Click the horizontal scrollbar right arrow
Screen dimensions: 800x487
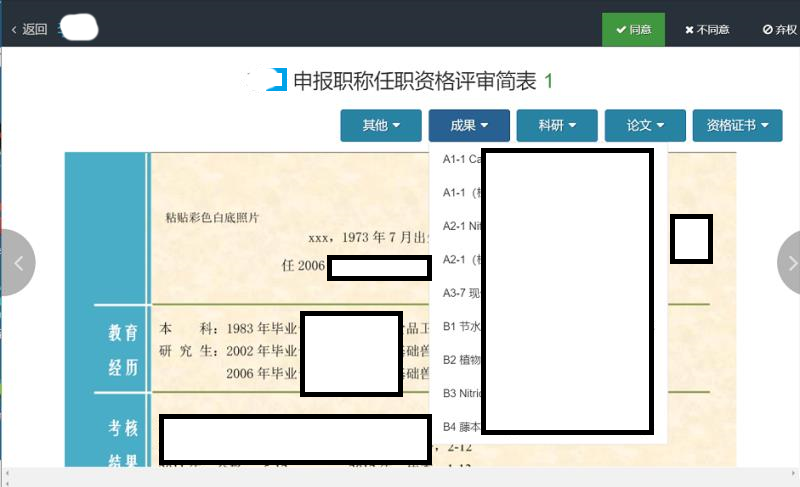[794, 471]
